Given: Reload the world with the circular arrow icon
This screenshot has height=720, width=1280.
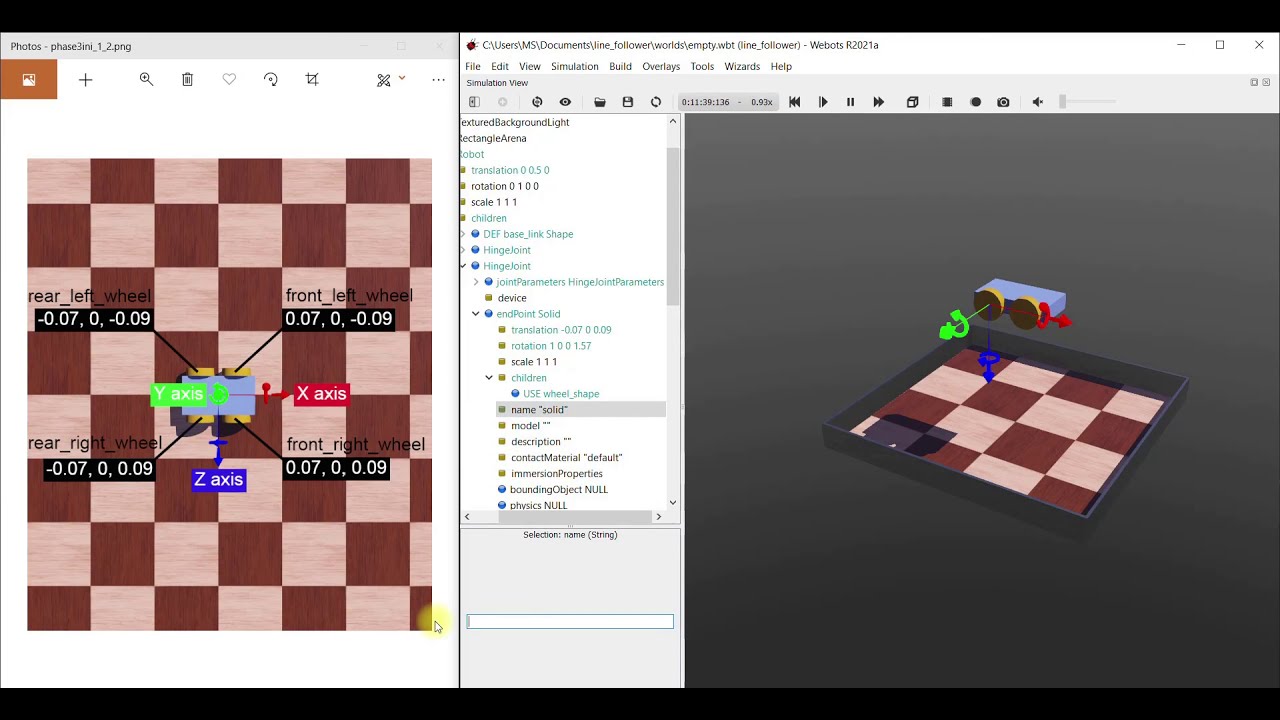Looking at the screenshot, I should click(x=656, y=102).
